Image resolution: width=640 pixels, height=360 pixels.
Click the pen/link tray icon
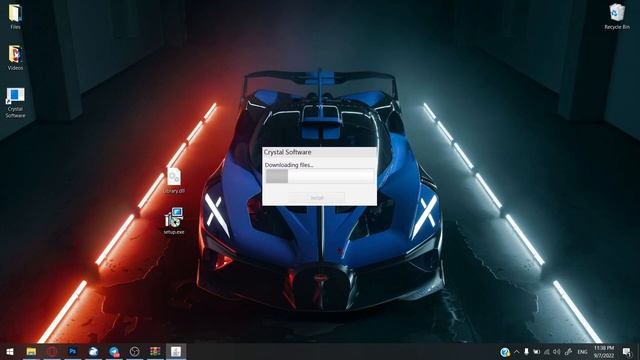coord(568,352)
